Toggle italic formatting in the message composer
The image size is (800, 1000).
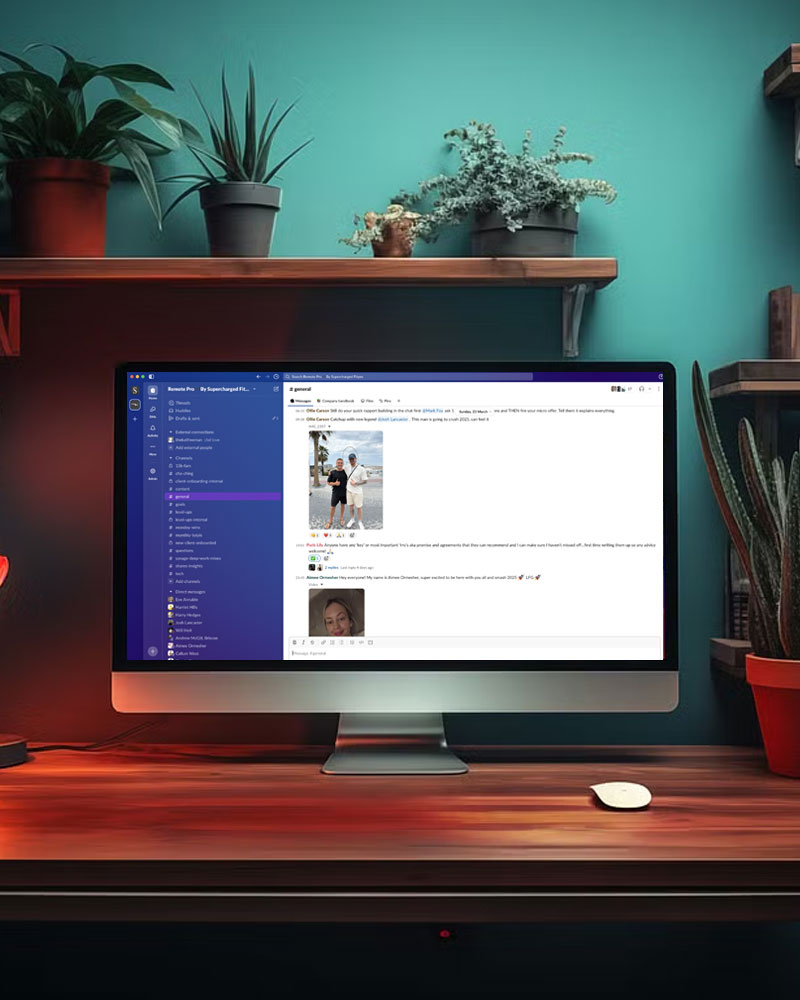(x=303, y=642)
